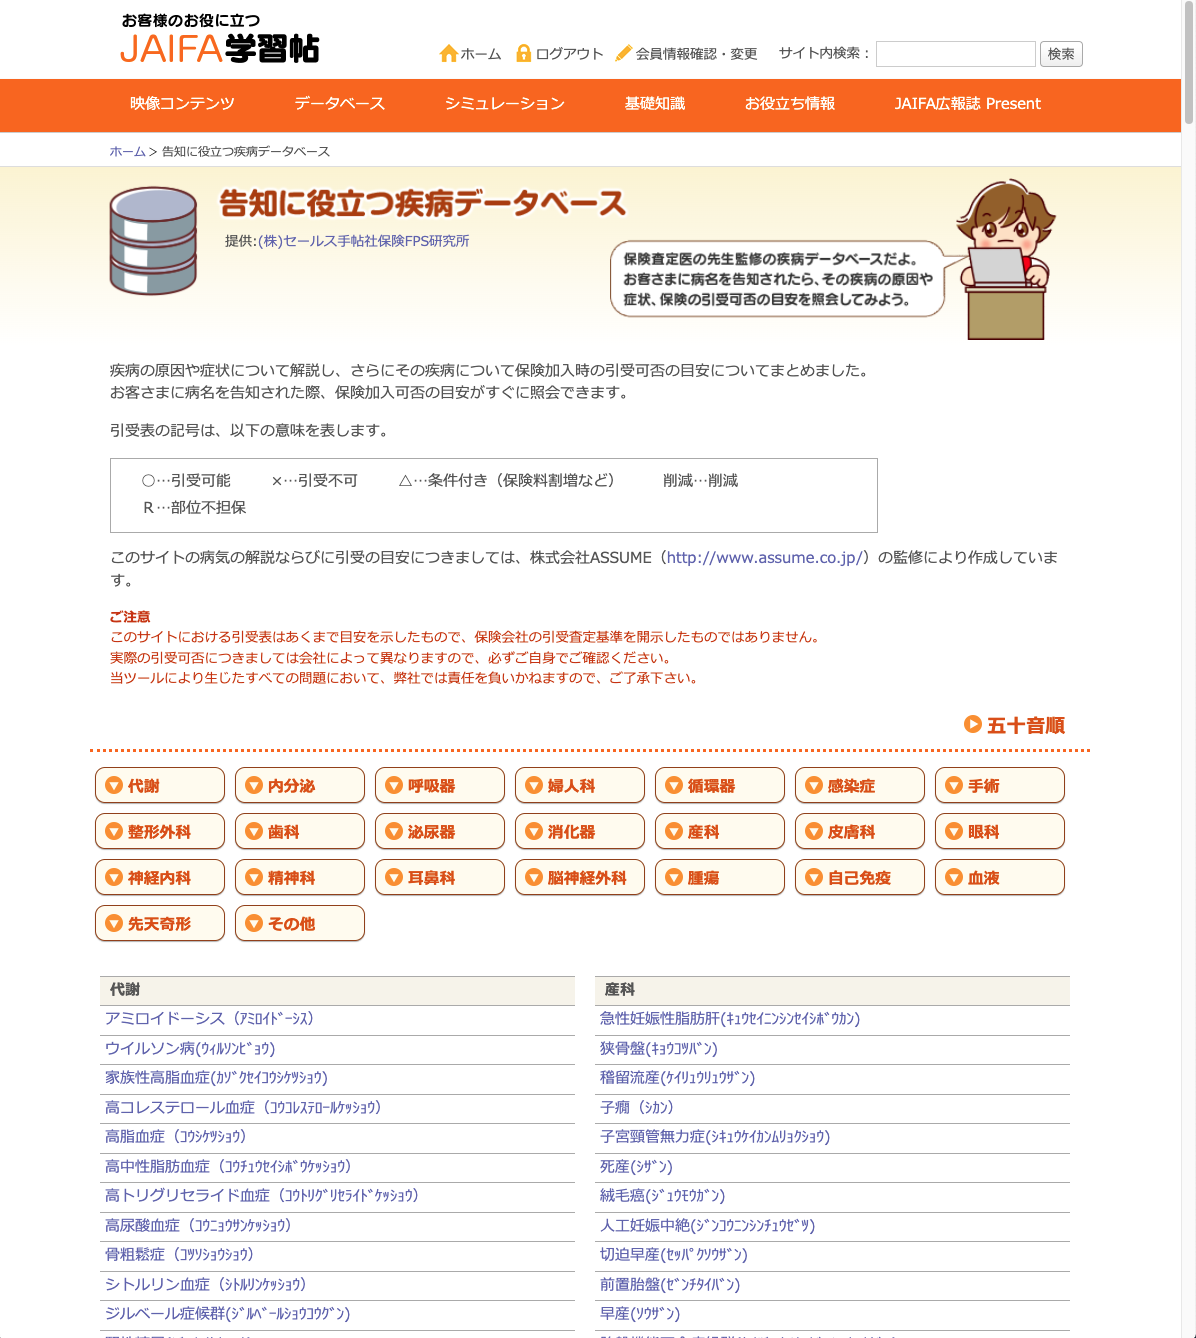Jump to the 循環器 category

pos(719,786)
